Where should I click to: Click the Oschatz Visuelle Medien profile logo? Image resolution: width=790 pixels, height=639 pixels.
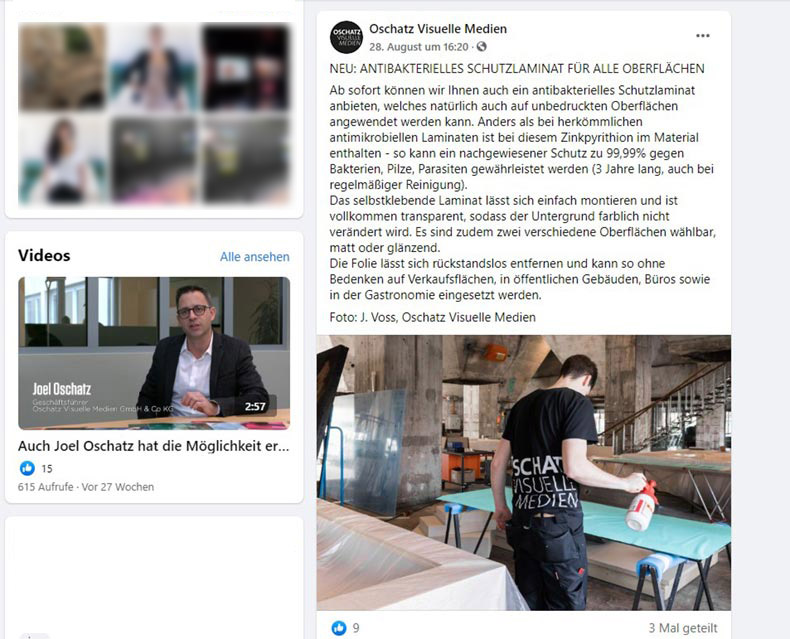(346, 37)
